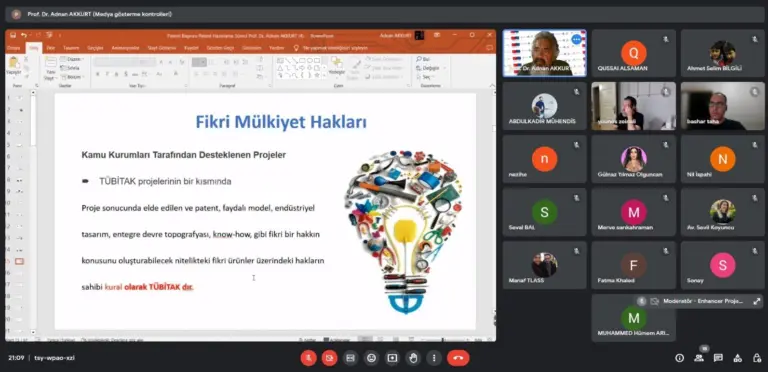The width and height of the screenshot is (768, 372).
Task: Toggle closed captions in the call bar
Action: pyautogui.click(x=350, y=358)
